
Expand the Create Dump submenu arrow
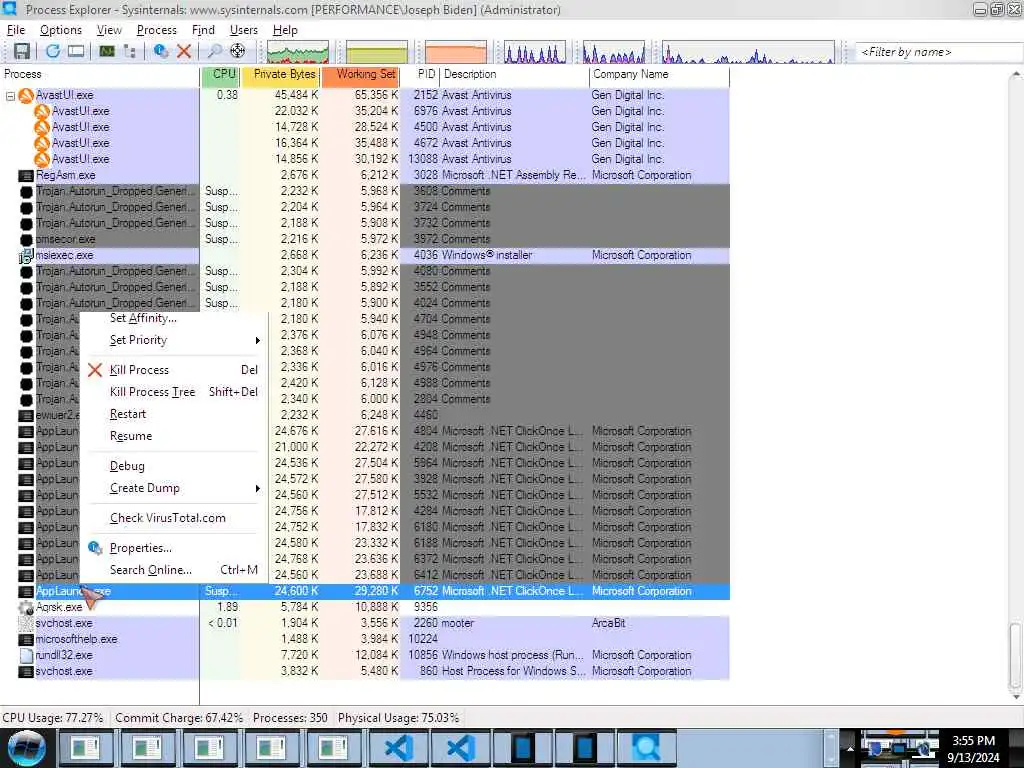coord(257,488)
